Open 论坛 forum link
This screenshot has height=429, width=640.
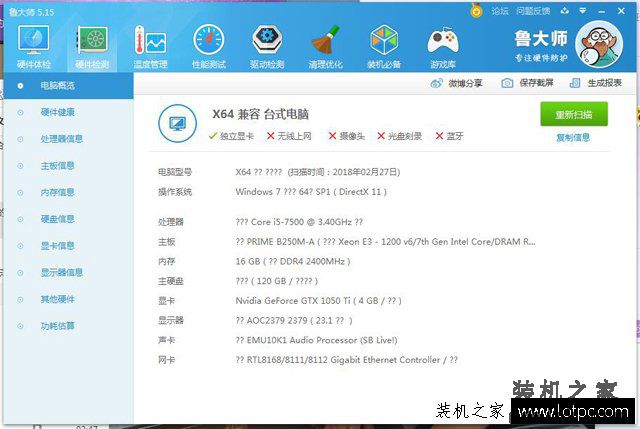[x=500, y=11]
